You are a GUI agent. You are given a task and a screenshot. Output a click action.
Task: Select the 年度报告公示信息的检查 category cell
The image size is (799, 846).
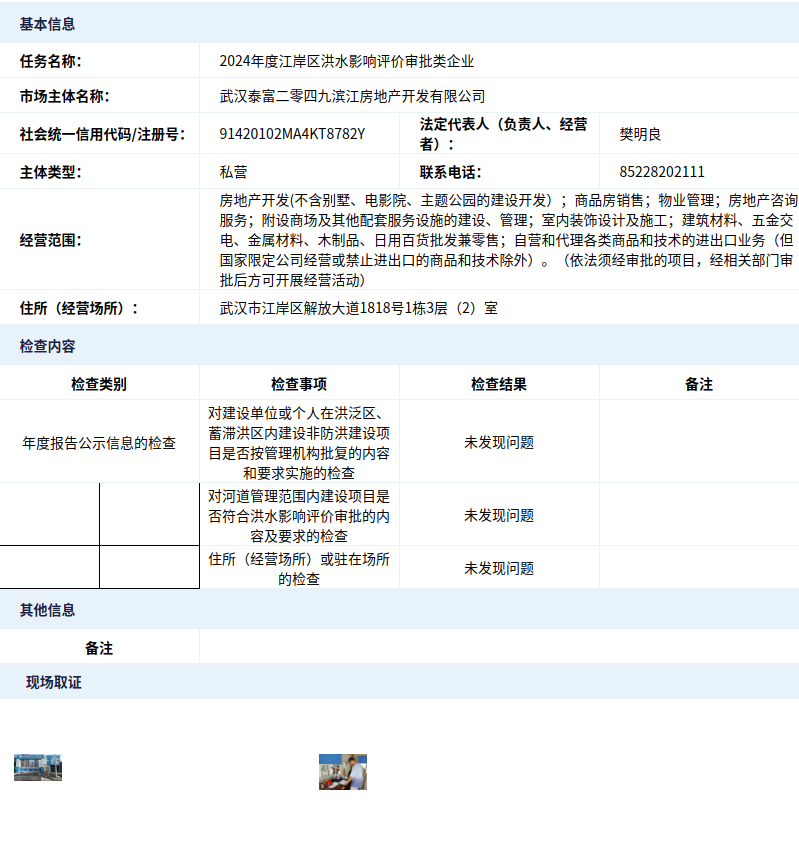[x=99, y=442]
